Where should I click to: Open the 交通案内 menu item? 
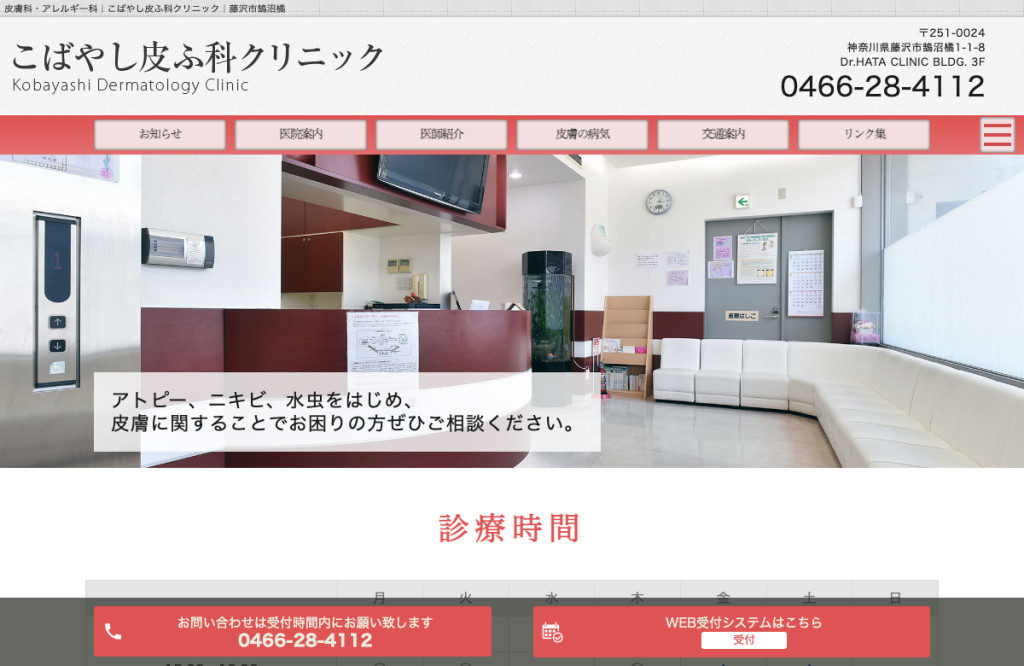coord(723,135)
